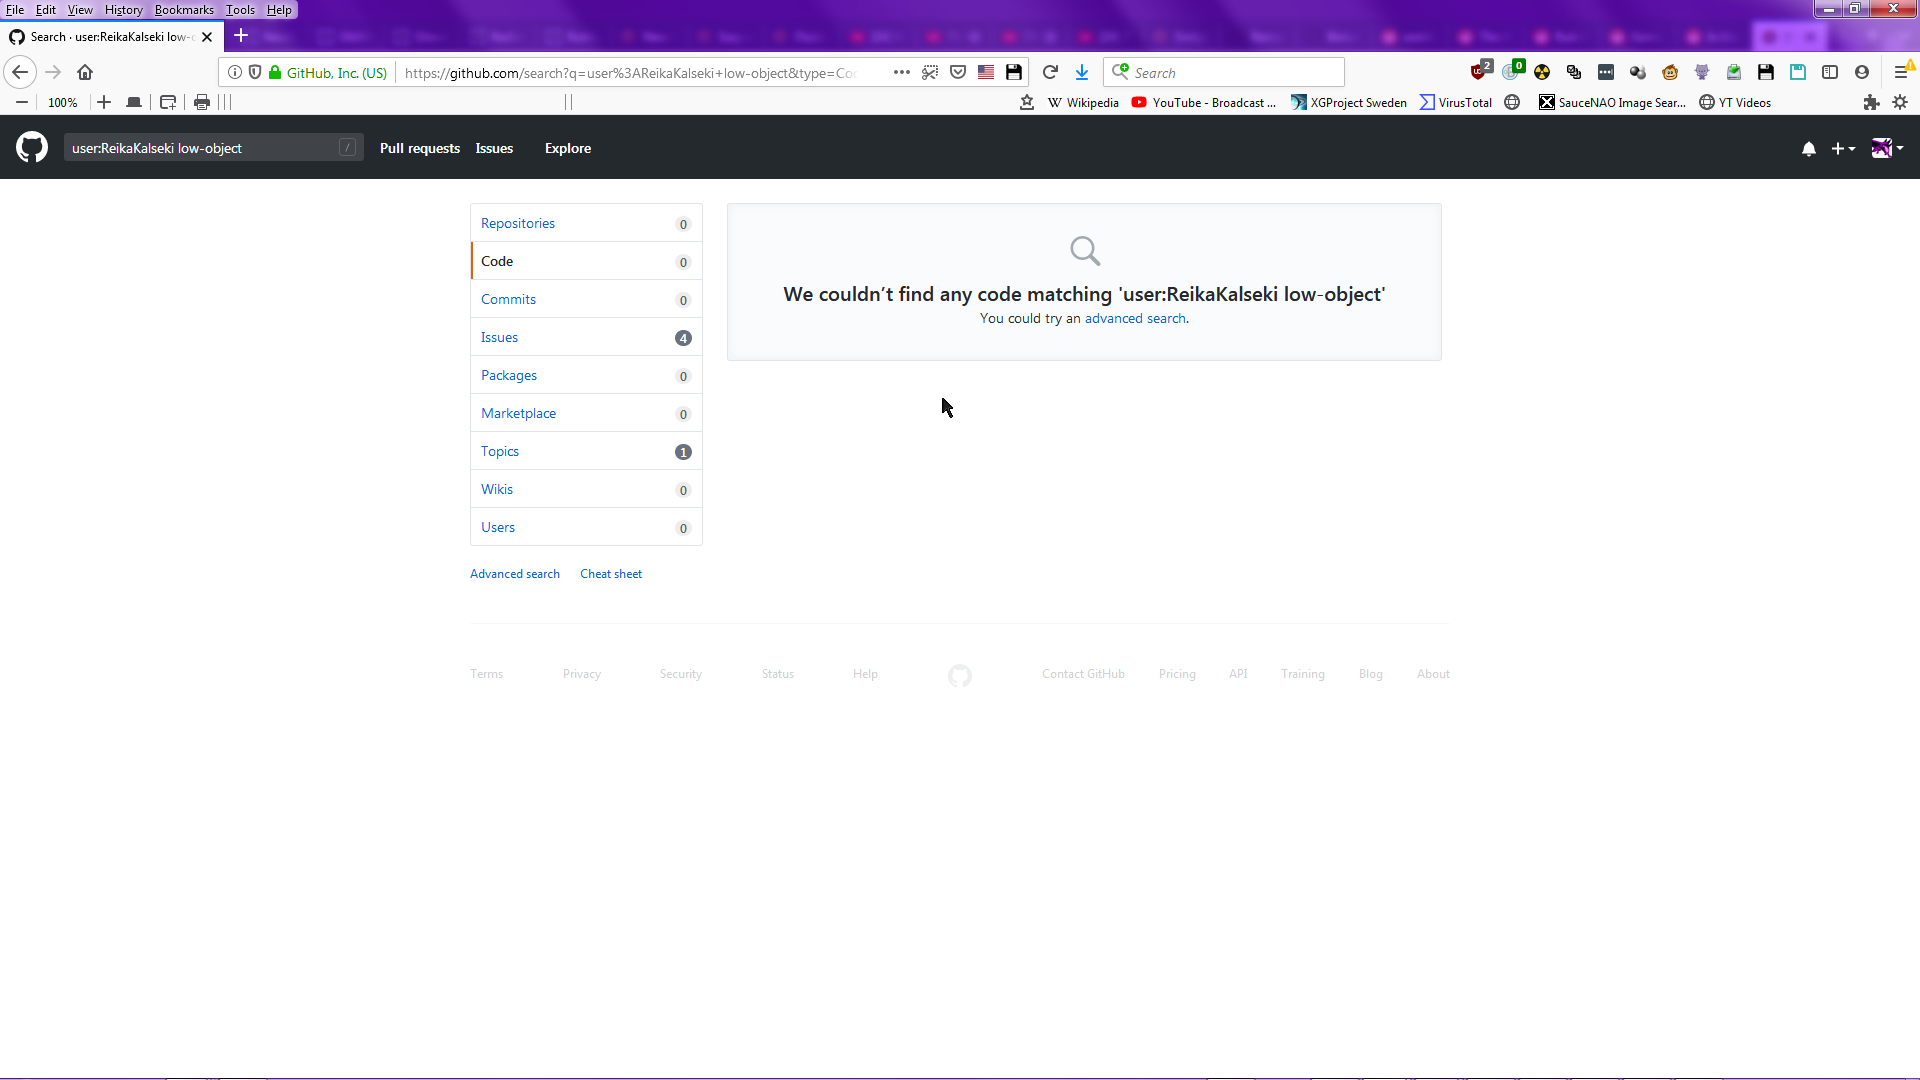The height and width of the screenshot is (1080, 1920).
Task: Zoom in with the plus zoom control
Action: pos(104,102)
